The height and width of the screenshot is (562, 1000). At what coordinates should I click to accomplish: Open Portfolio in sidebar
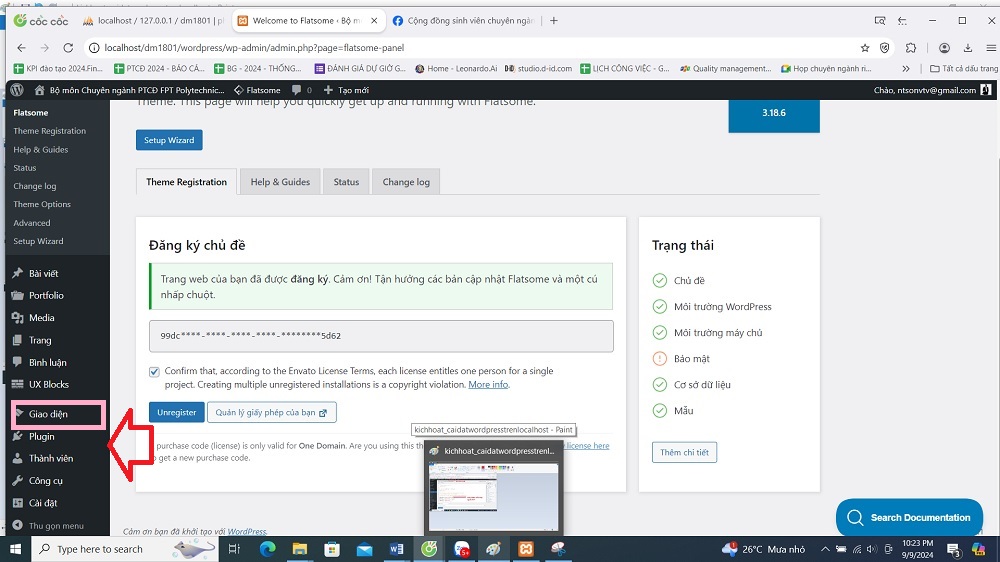pyautogui.click(x=46, y=295)
